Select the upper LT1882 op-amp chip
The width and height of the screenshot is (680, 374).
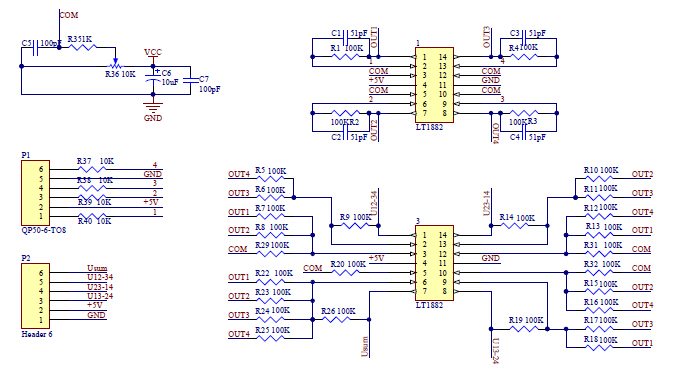[x=434, y=85]
